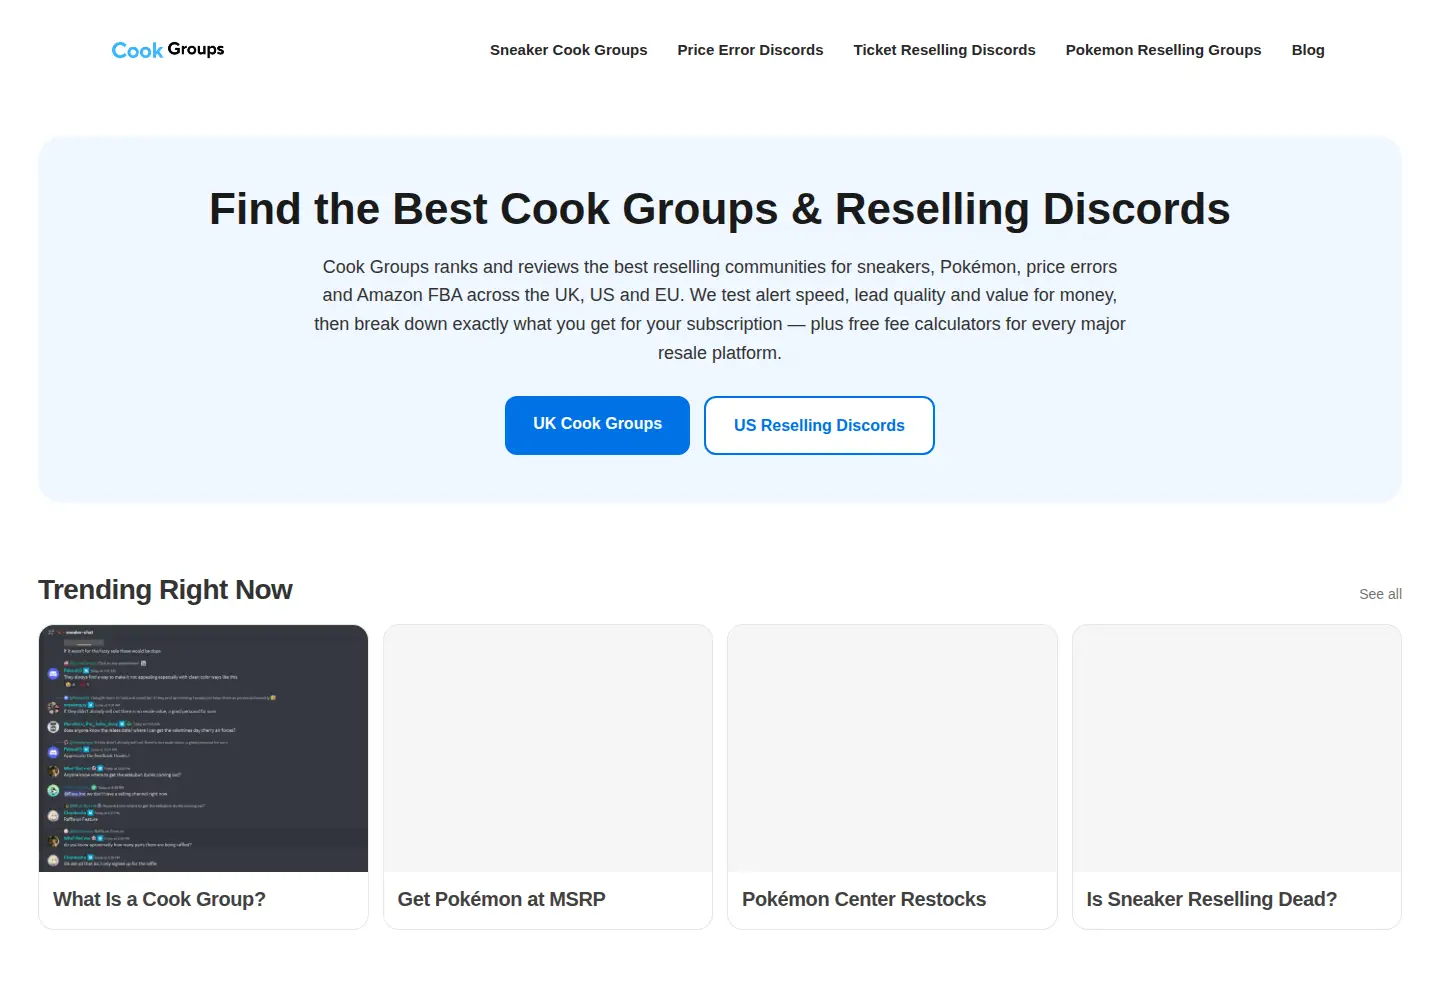The height and width of the screenshot is (1000, 1440).
Task: Click the Is Sneaker Reselling Dead? card image
Action: (1237, 748)
